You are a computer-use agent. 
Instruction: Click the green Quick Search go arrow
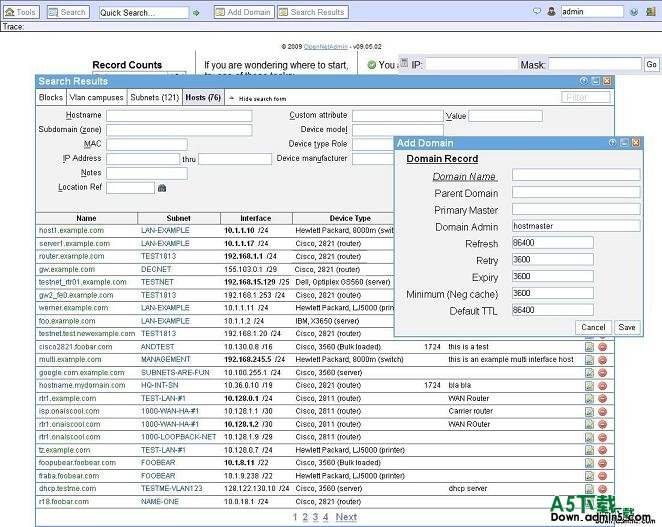[196, 12]
